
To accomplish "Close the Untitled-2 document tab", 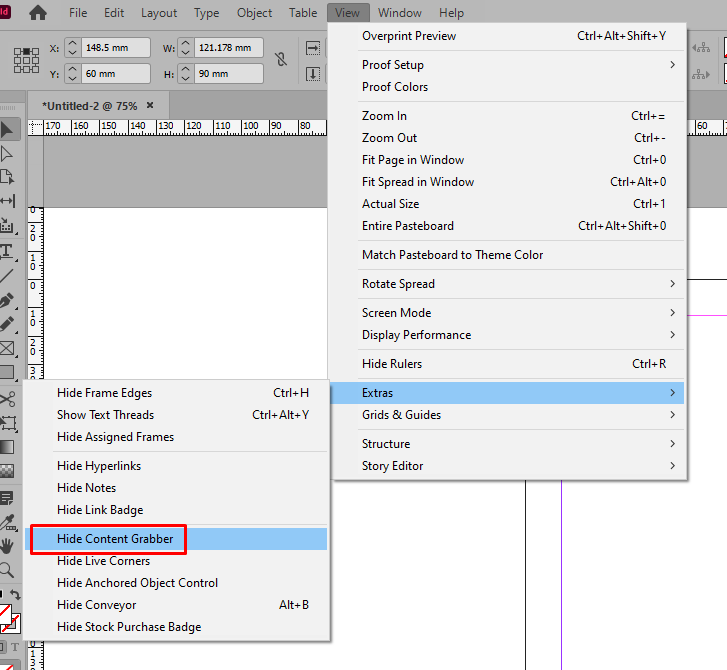I will click(x=150, y=105).
